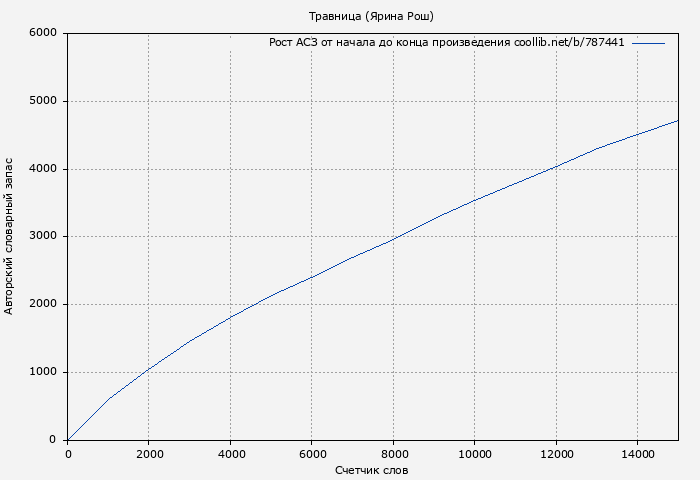This screenshot has height=480, width=700.
Task: Click the 2000 tick label on X-axis
Action: (x=149, y=454)
